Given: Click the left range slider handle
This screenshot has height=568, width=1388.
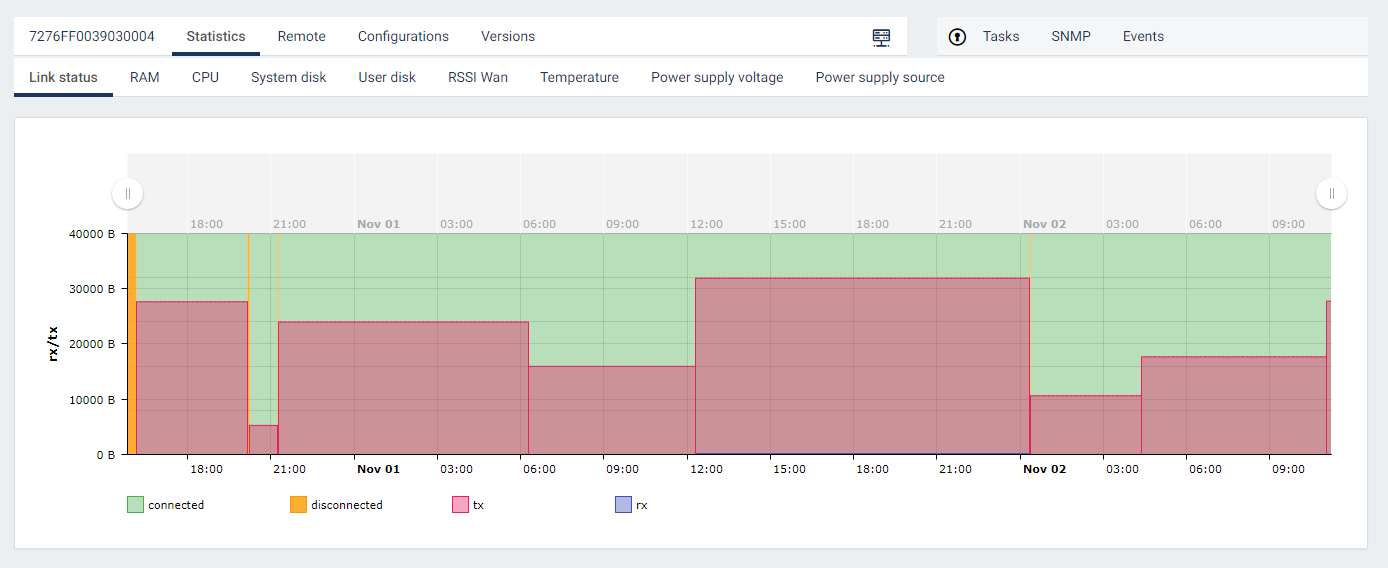Looking at the screenshot, I should [x=128, y=193].
